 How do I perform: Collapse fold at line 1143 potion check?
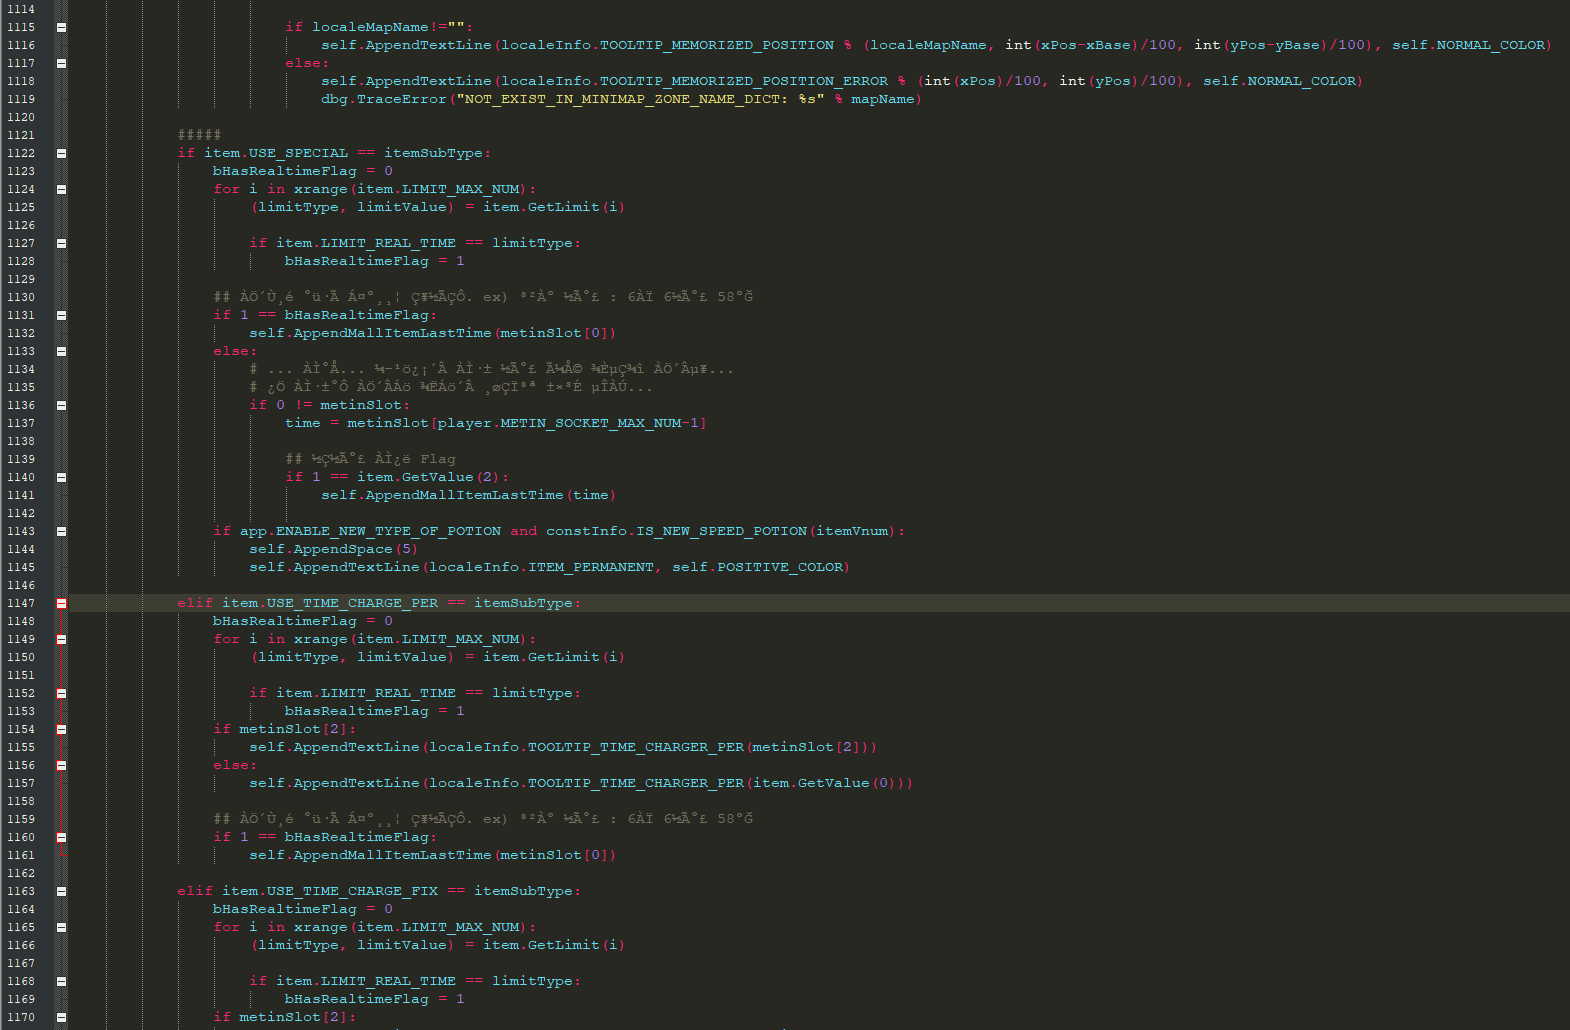61,531
